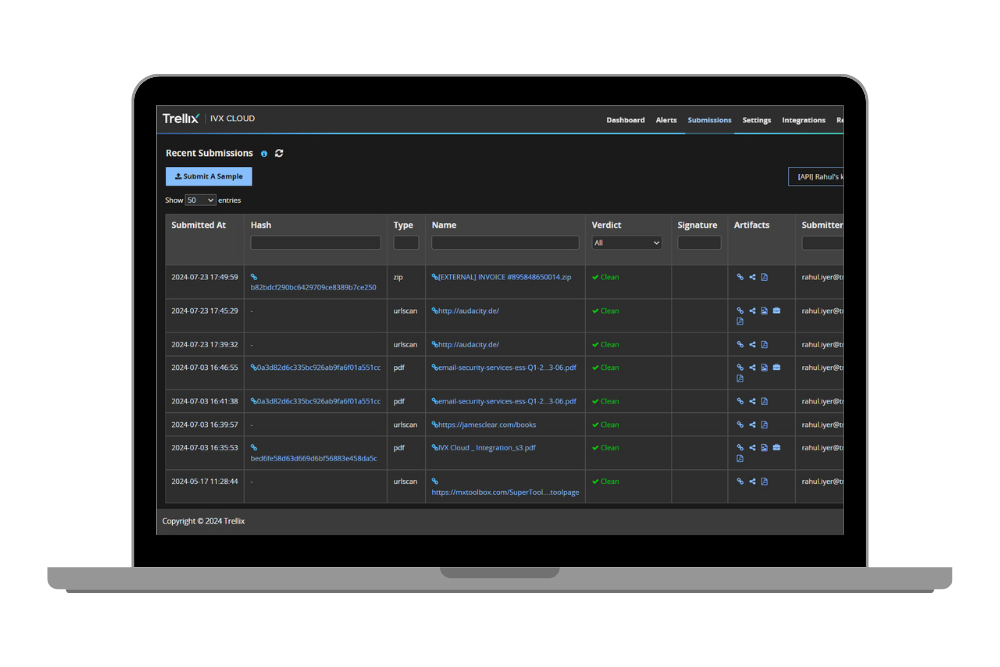Click the Hash filter input field
The width and height of the screenshot is (1000, 667).
click(316, 243)
